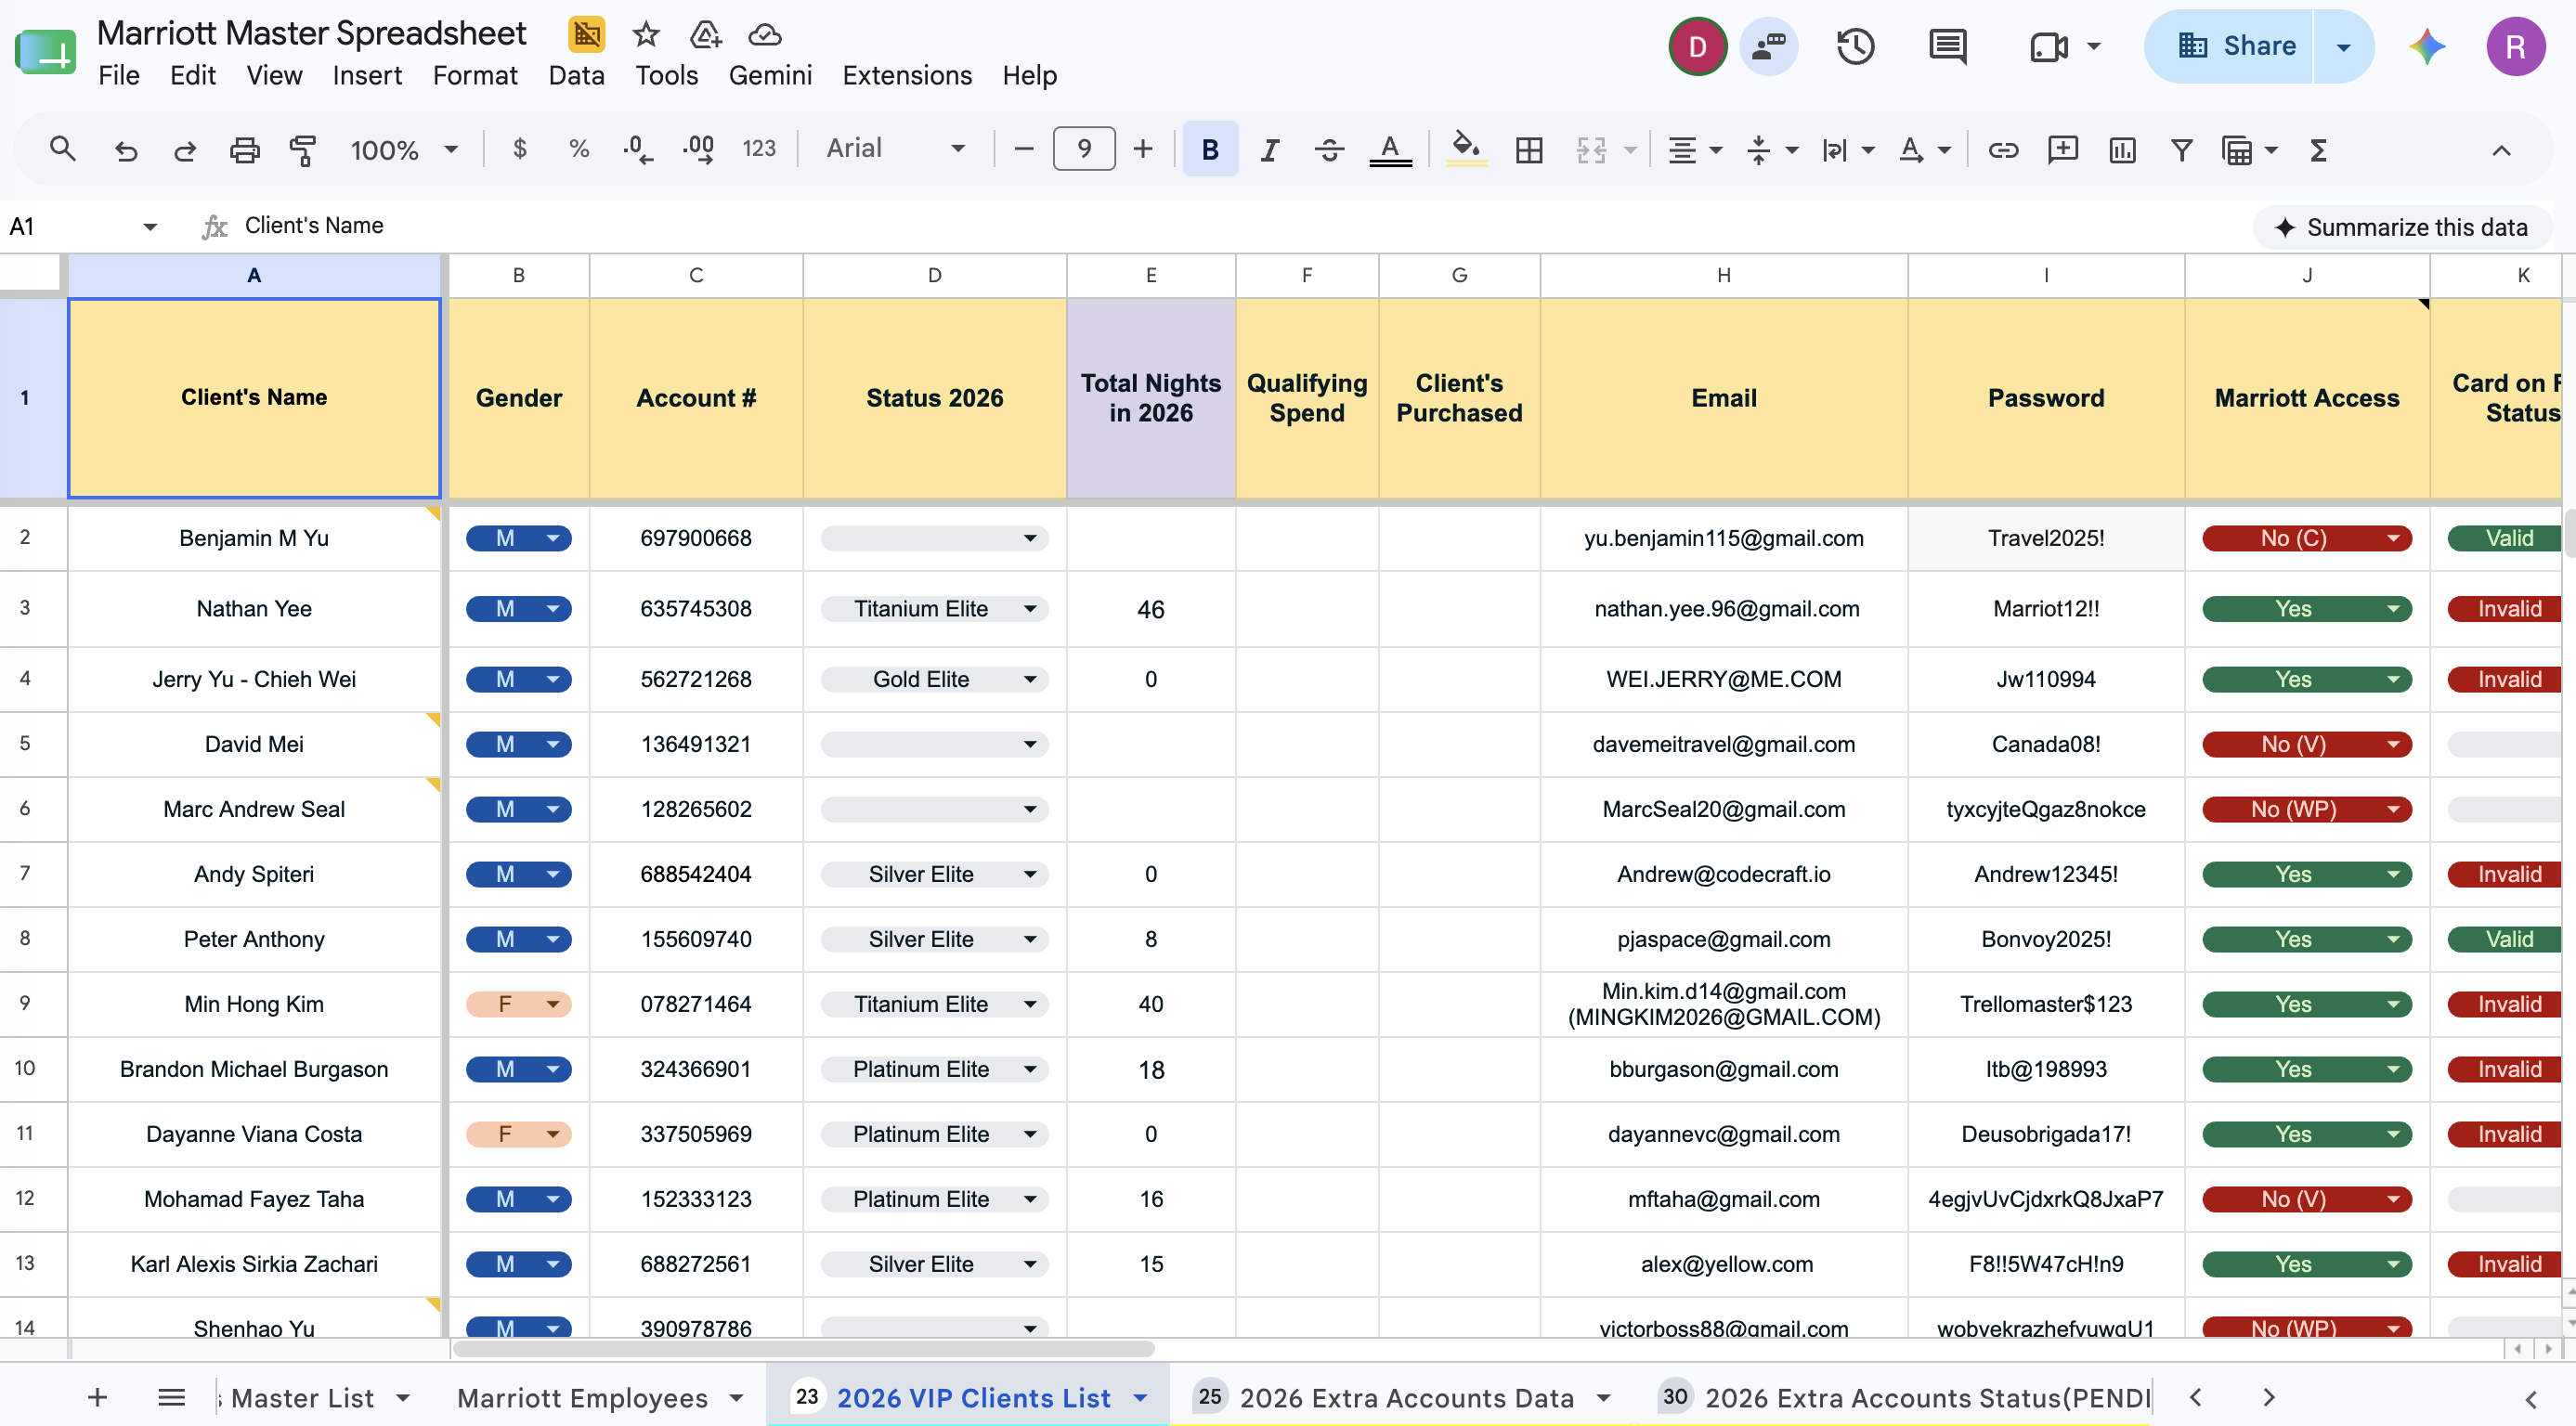The width and height of the screenshot is (2576, 1426).
Task: Open text color picker
Action: [x=1390, y=149]
